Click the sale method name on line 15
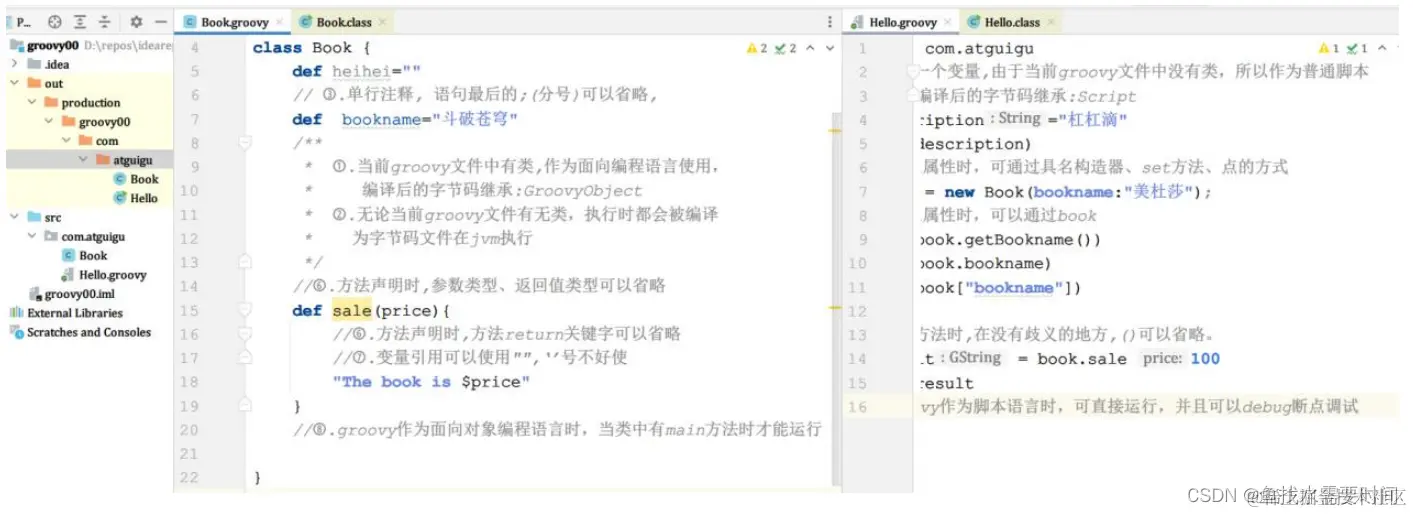This screenshot has height=514, width=1413. click(351, 310)
